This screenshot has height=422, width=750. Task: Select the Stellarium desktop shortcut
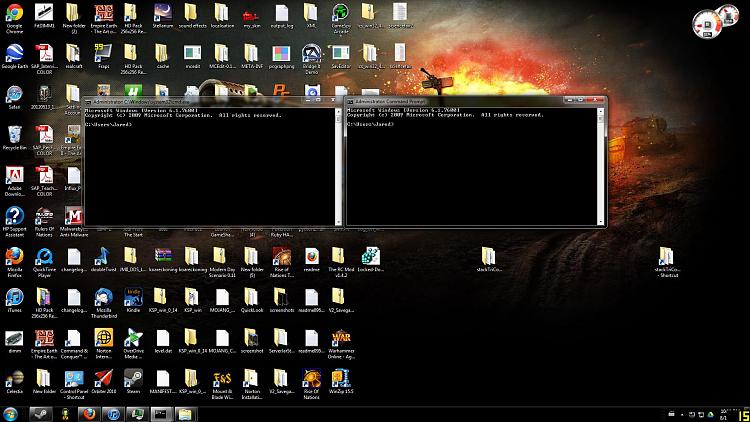point(163,16)
